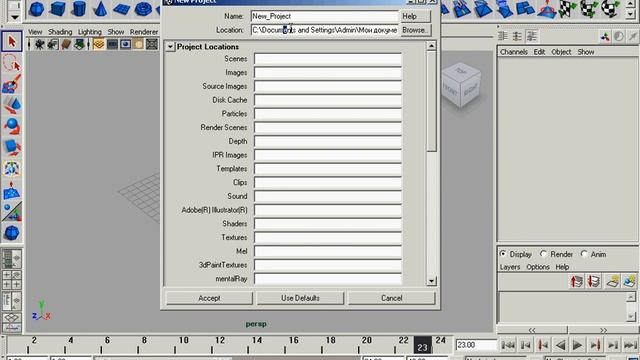
Task: Click the new layer icon in Layer Editor
Action: click(612, 281)
